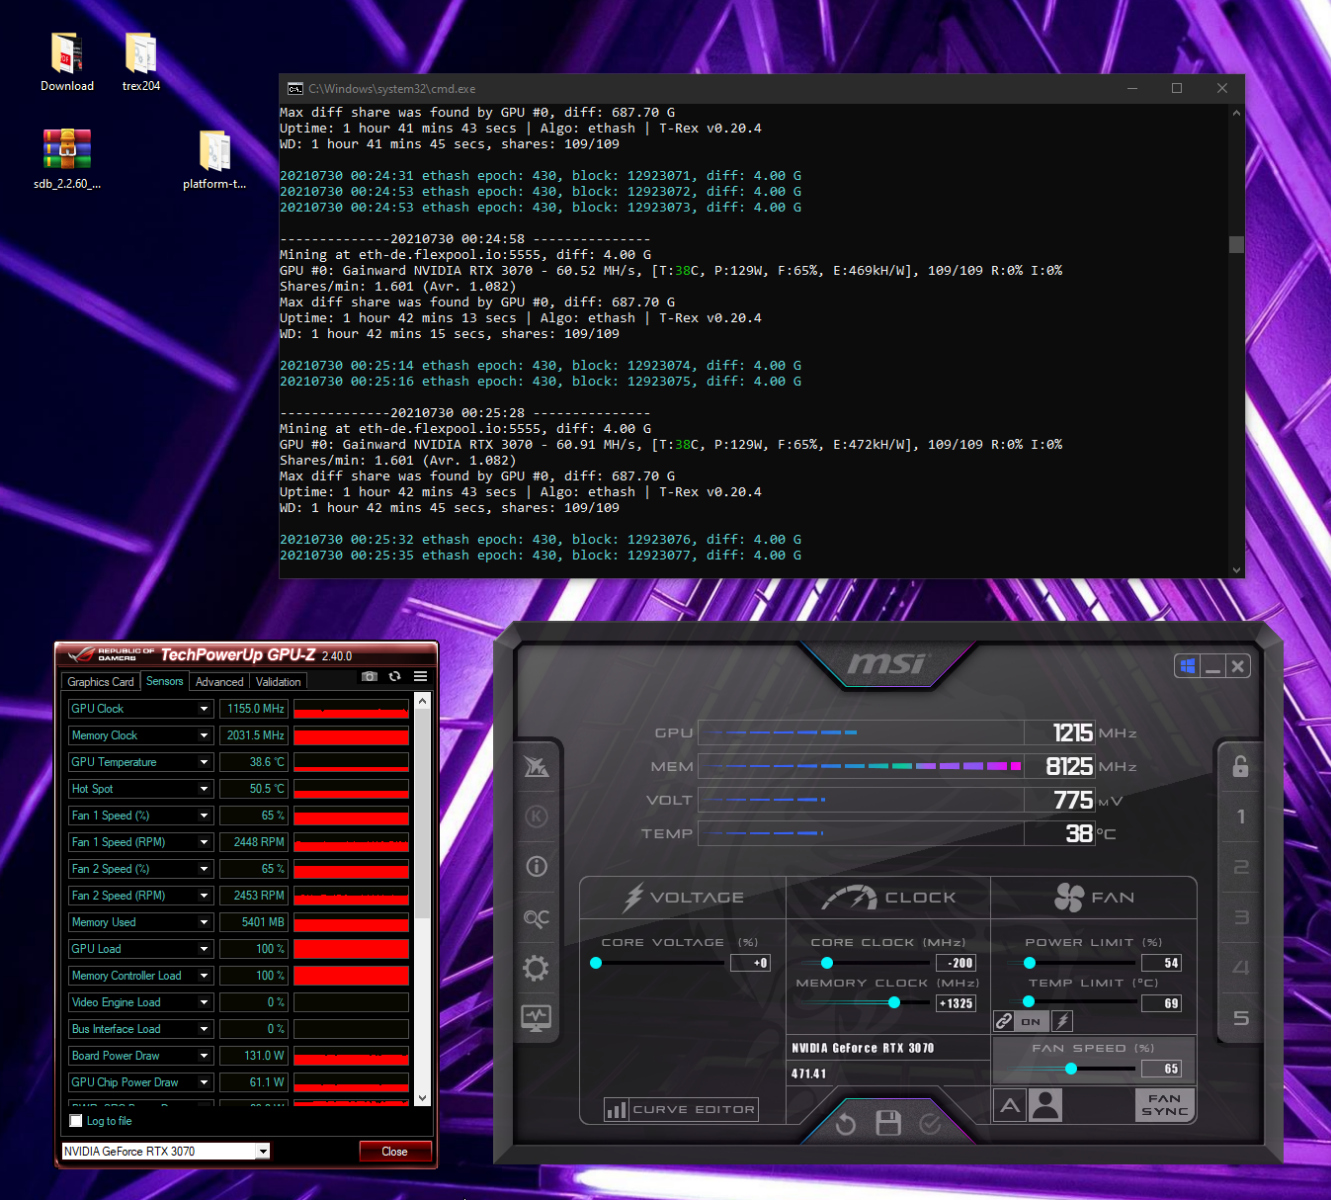Click the Power Limit slider handle
This screenshot has height=1200, width=1331.
pos(1029,963)
